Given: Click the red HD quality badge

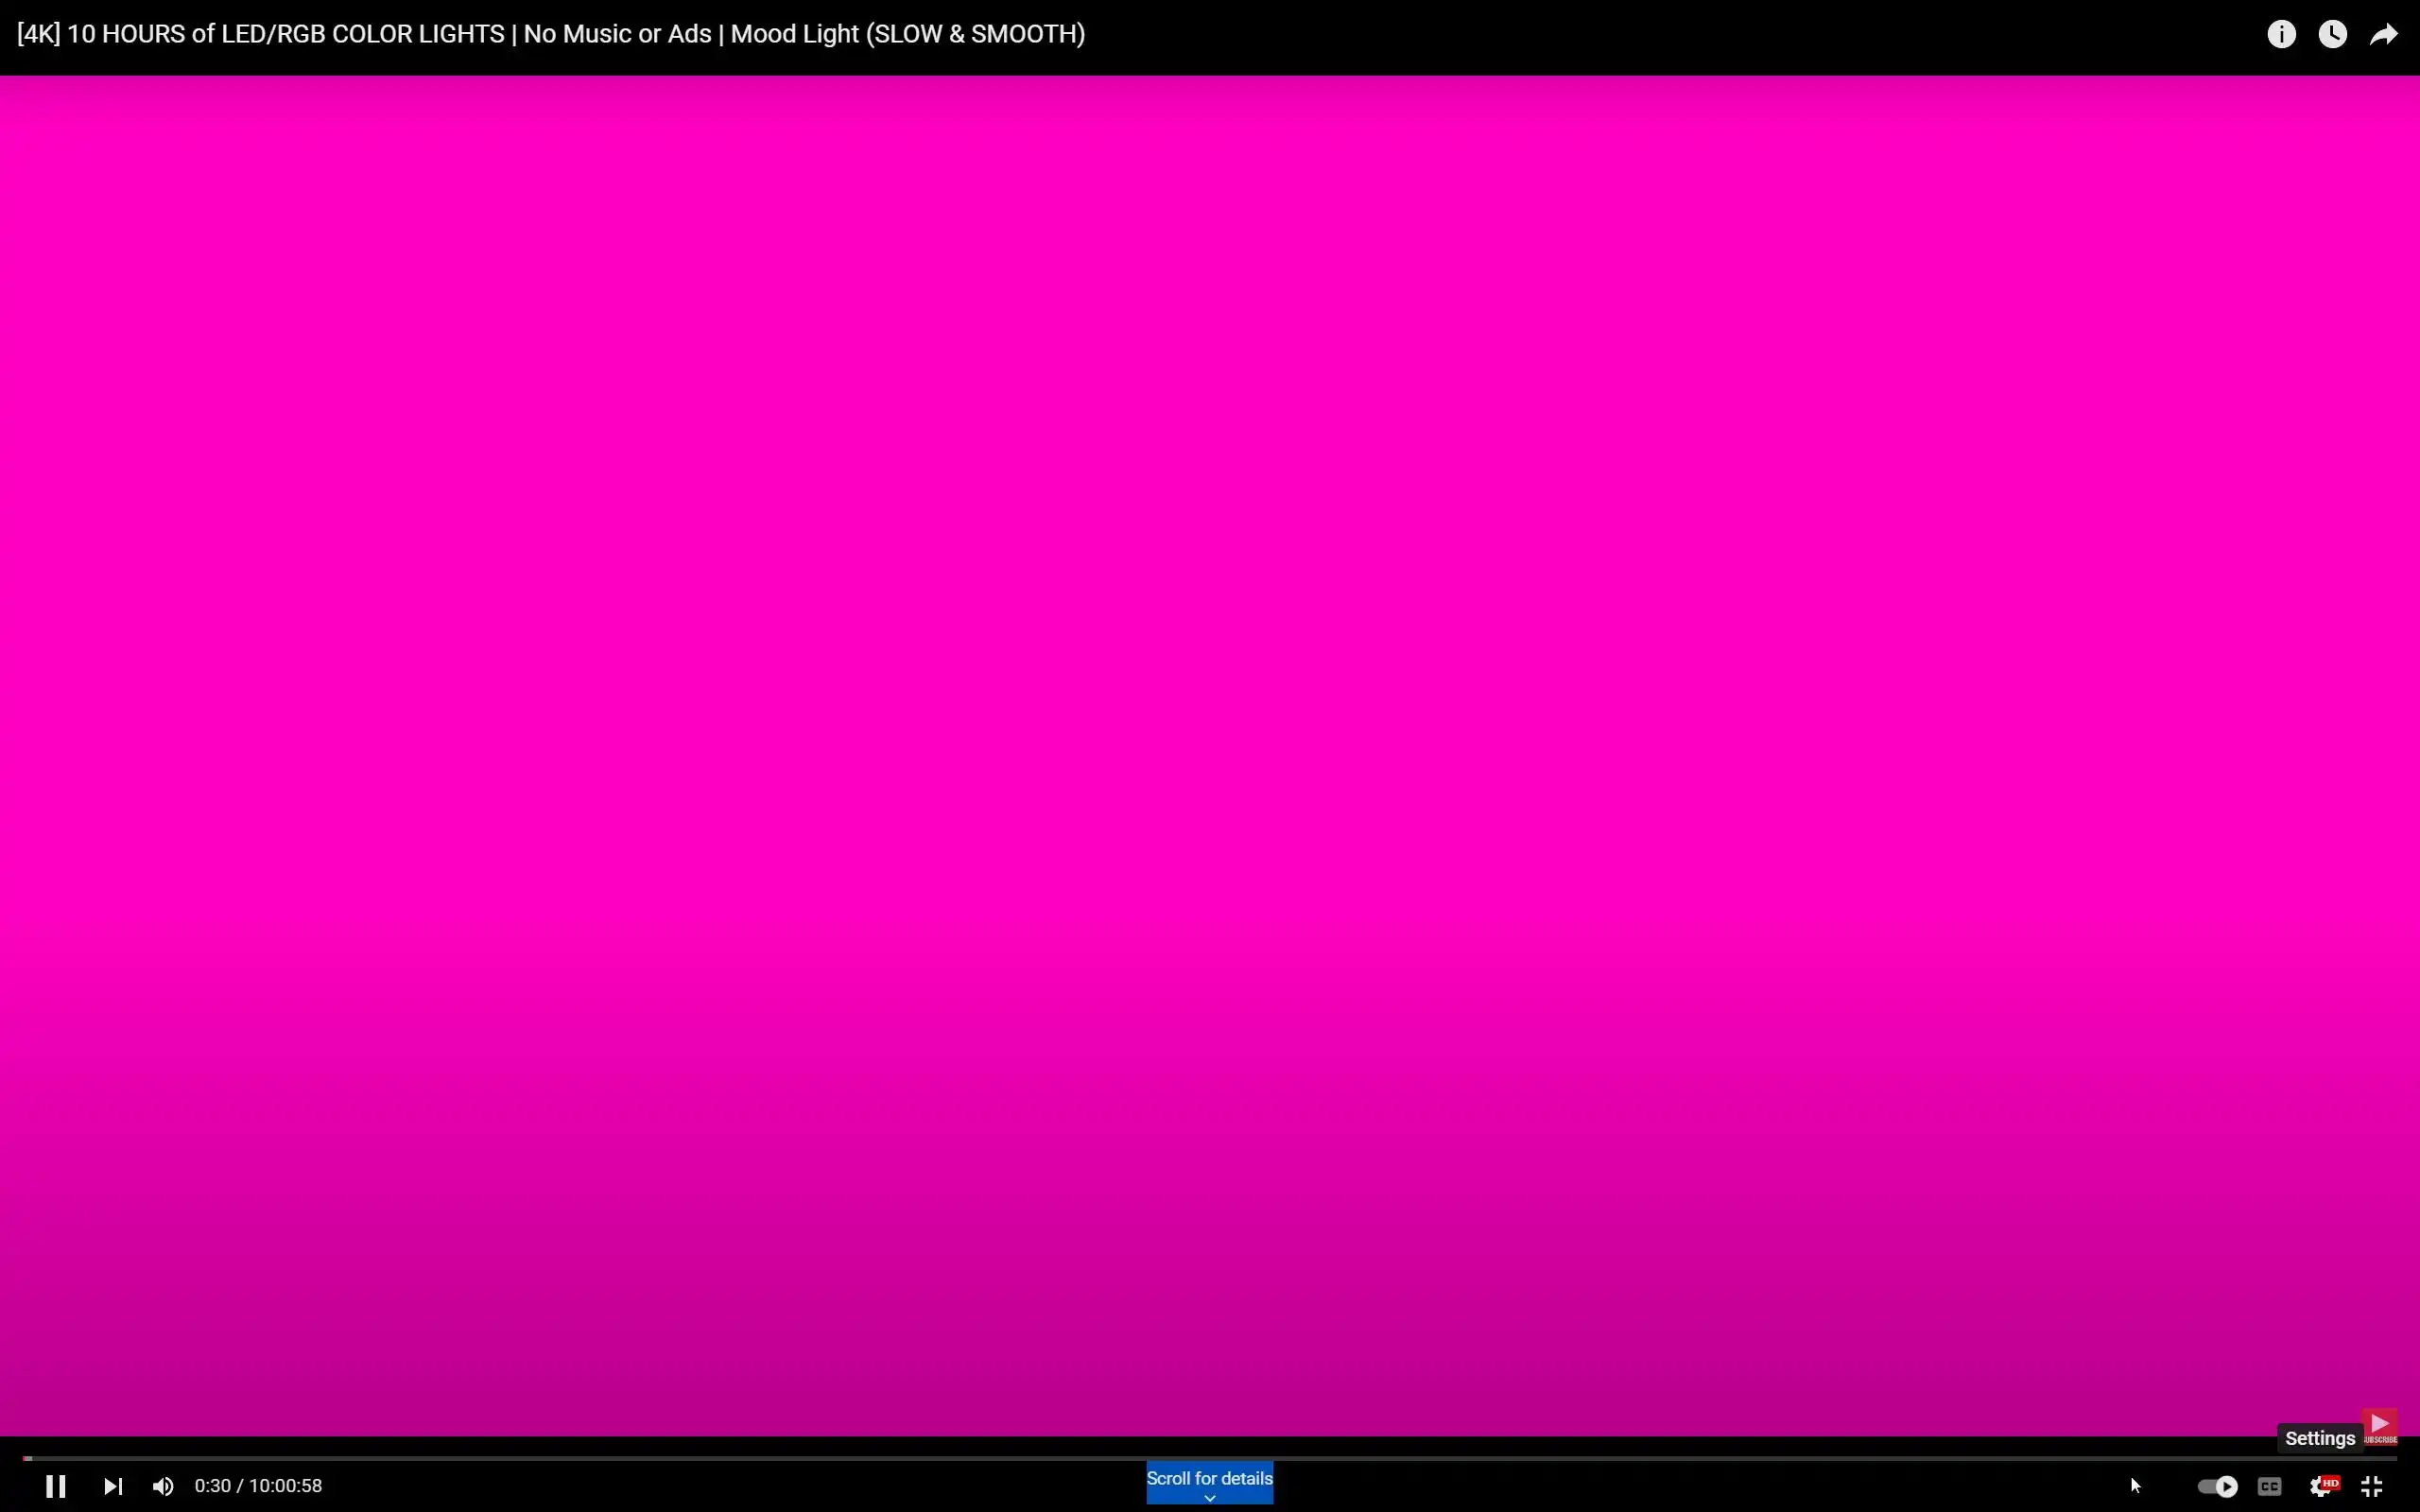Looking at the screenshot, I should 2331,1482.
